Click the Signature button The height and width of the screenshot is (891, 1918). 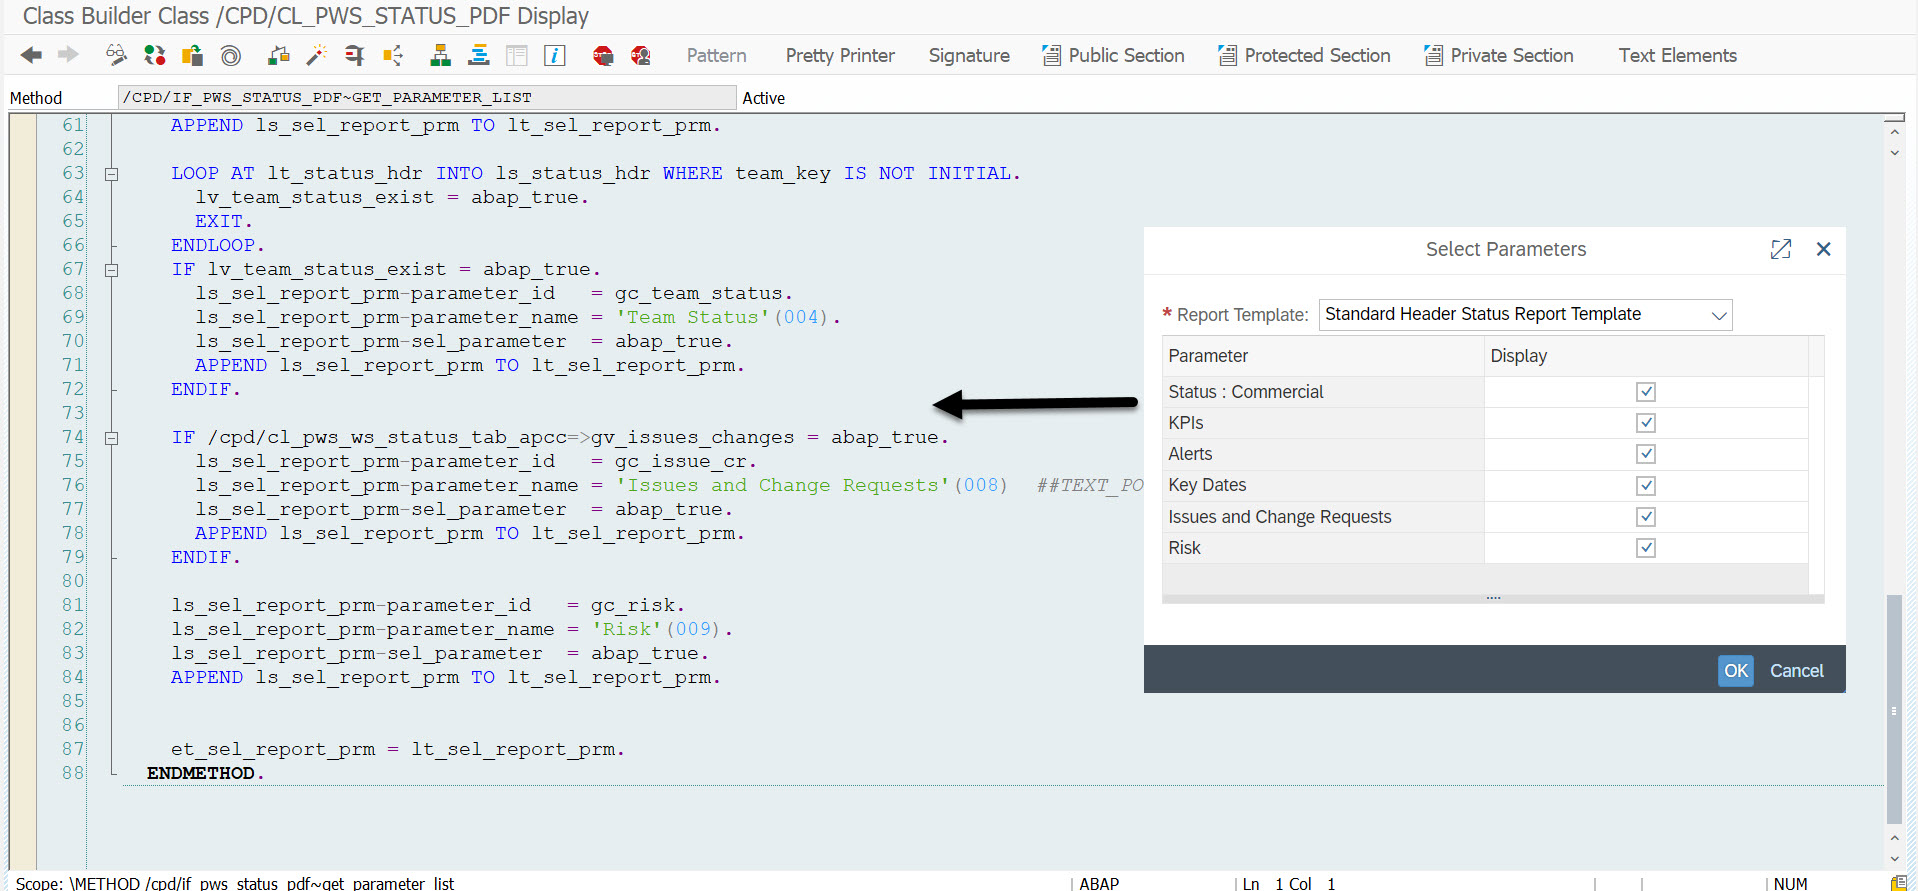969,56
